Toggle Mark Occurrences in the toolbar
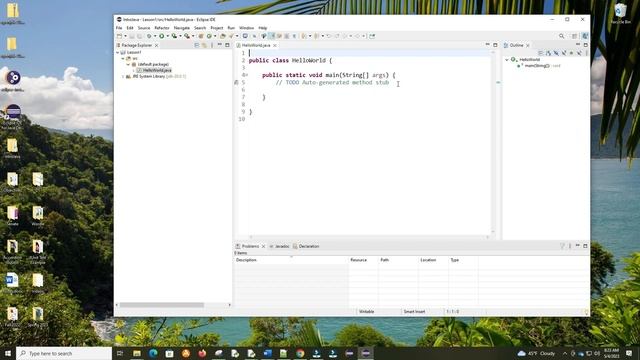 tap(272, 36)
